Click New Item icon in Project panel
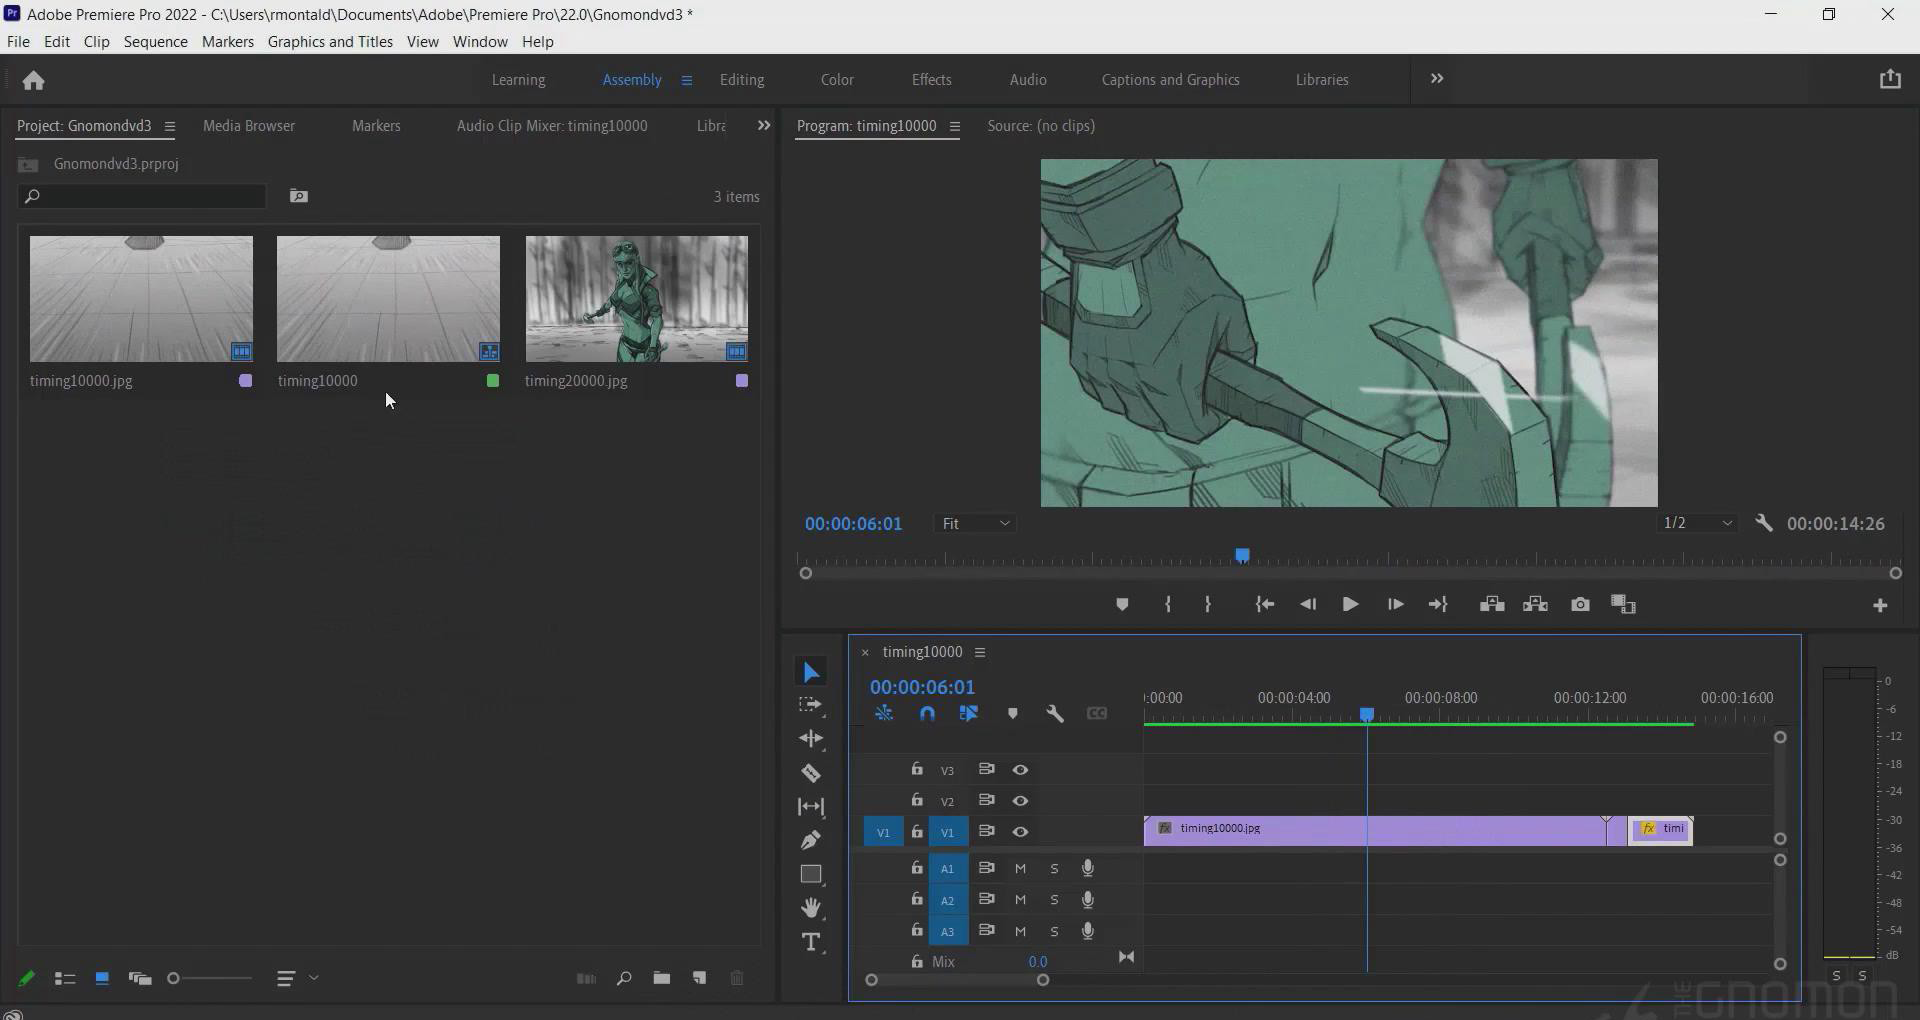The height and width of the screenshot is (1020, 1920). [x=699, y=978]
